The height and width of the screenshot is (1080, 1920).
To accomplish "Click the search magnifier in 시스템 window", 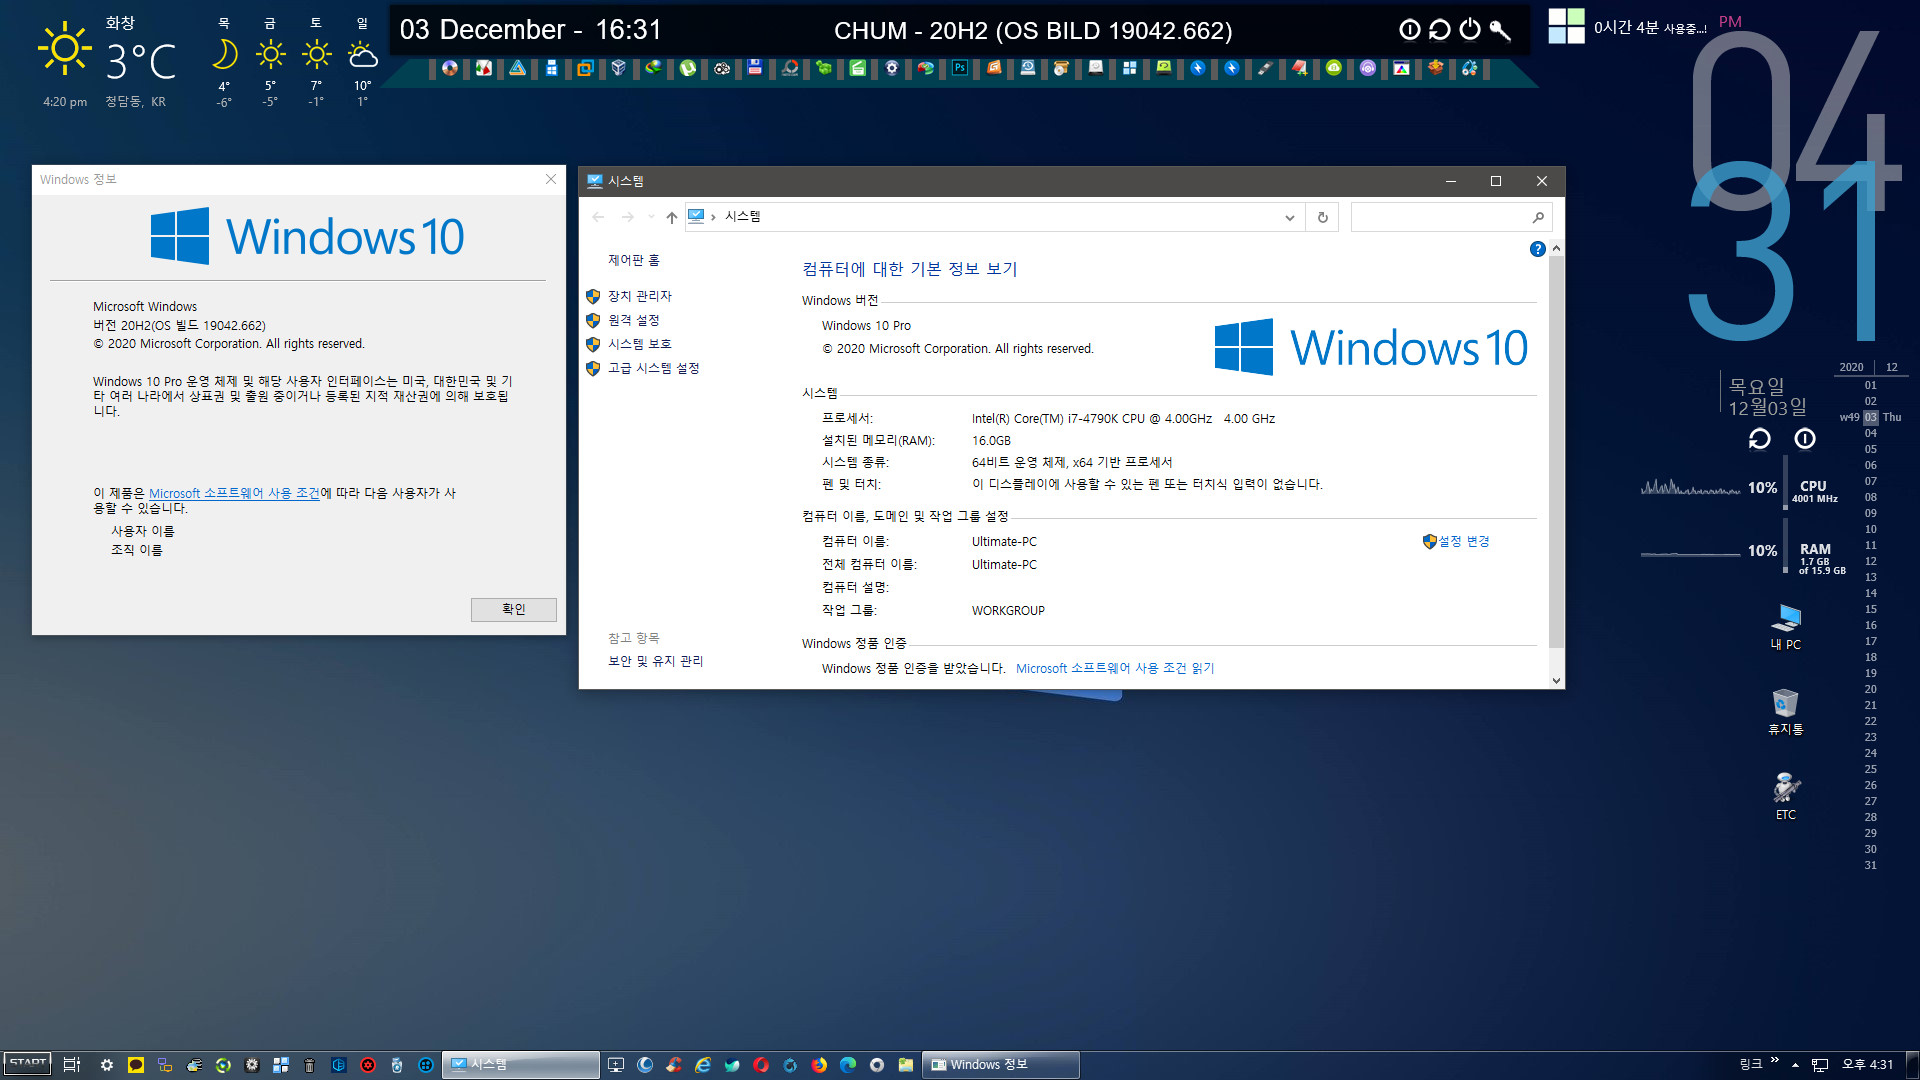I will [1538, 217].
